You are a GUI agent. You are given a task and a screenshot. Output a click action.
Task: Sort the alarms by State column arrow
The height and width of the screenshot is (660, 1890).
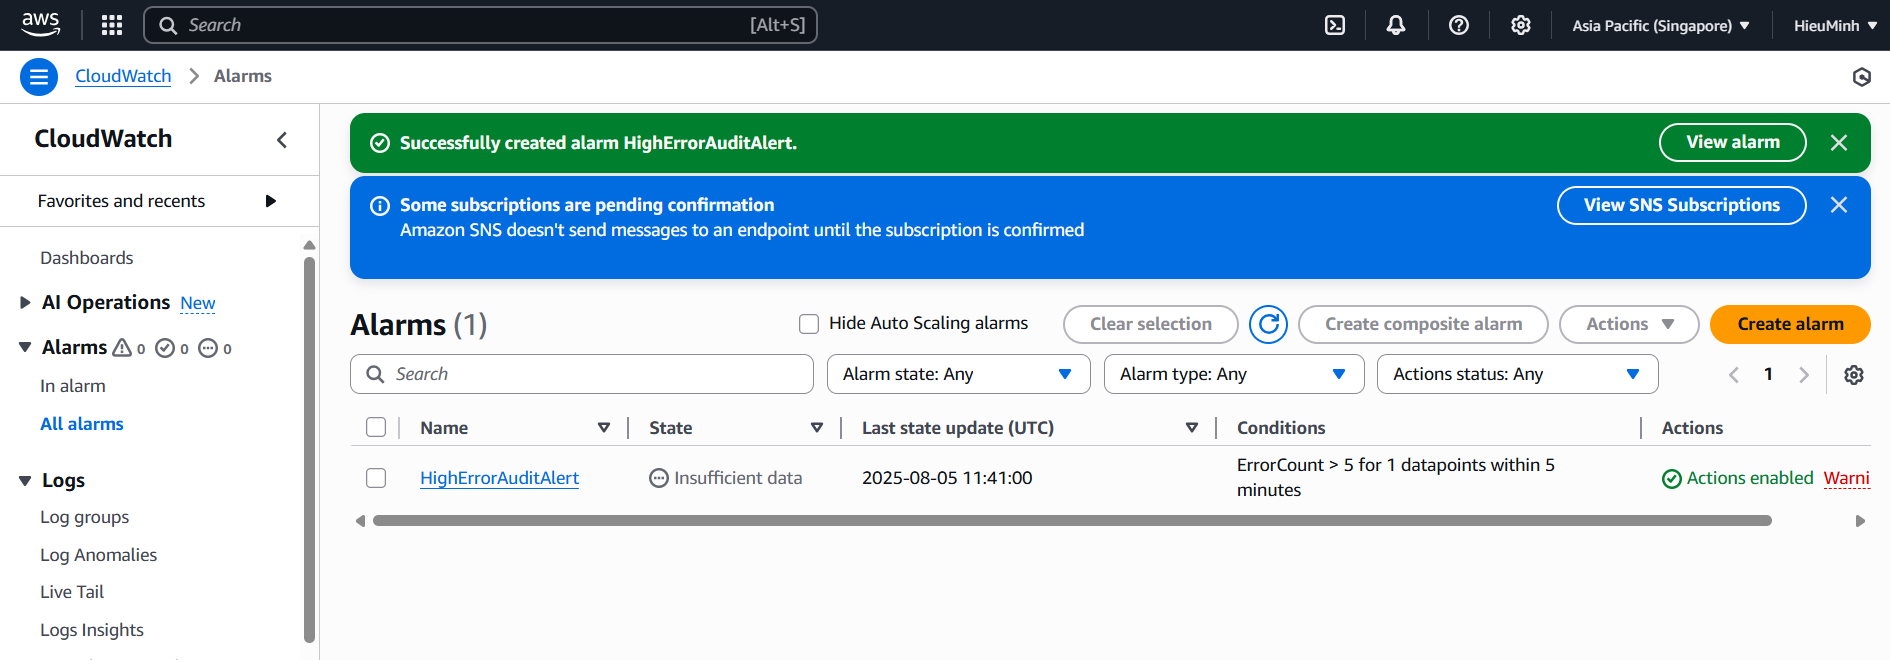coord(817,428)
